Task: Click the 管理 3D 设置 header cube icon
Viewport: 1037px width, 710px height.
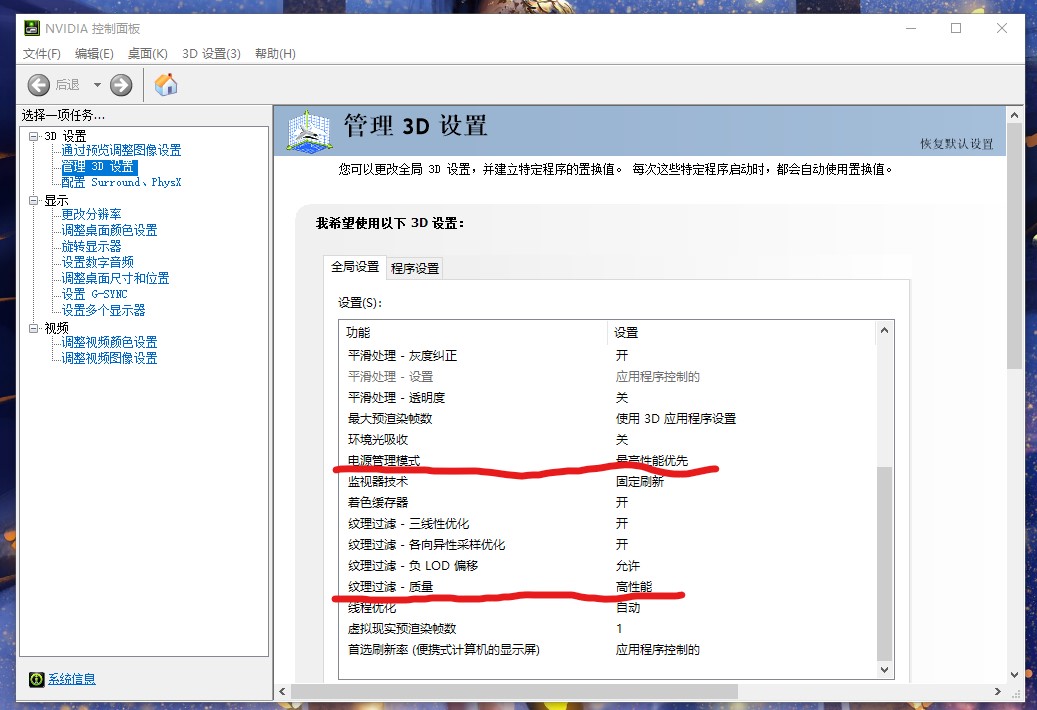Action: click(x=309, y=130)
